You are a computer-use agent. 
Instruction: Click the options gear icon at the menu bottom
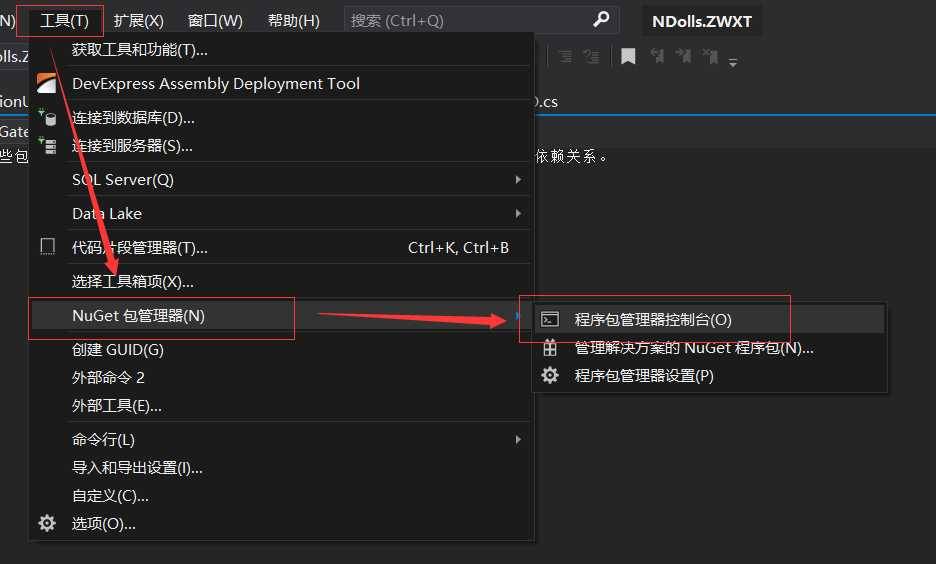tap(47, 523)
